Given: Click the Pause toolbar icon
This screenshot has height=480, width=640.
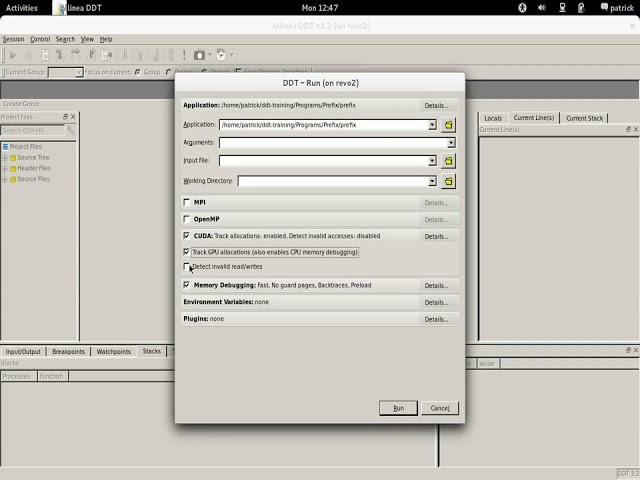Looking at the screenshot, I should [x=29, y=55].
